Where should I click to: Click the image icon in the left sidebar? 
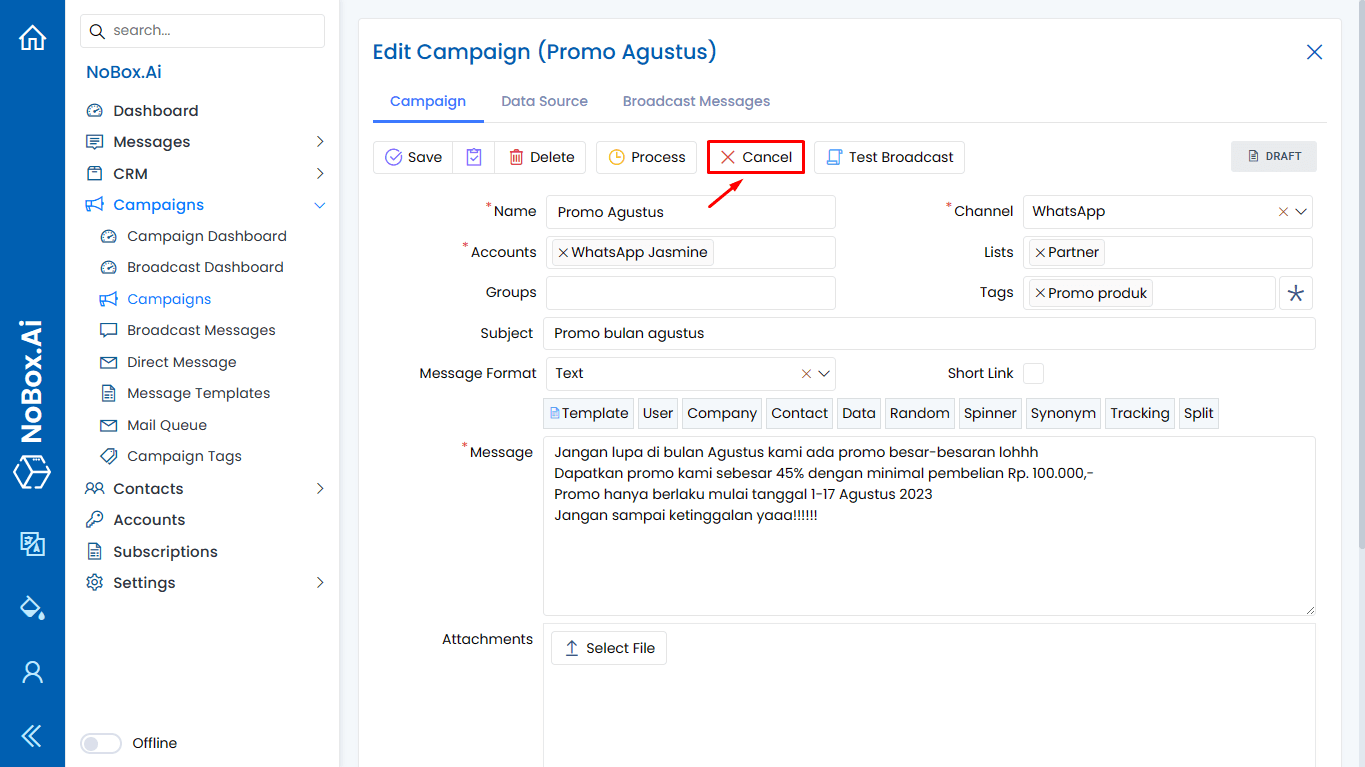[x=33, y=545]
